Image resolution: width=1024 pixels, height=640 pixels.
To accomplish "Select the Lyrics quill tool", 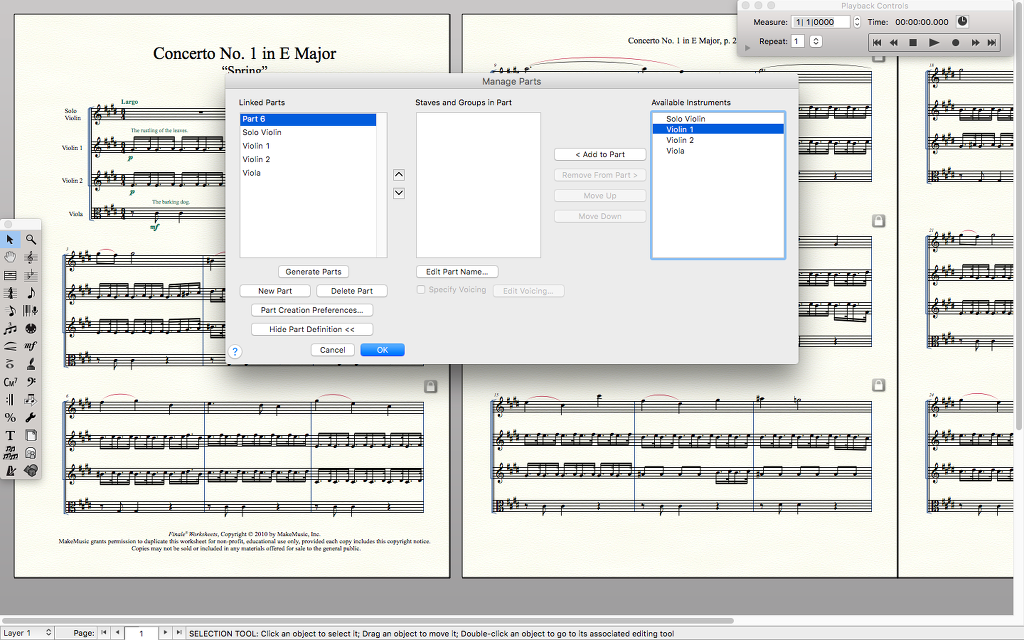I will pos(31,364).
